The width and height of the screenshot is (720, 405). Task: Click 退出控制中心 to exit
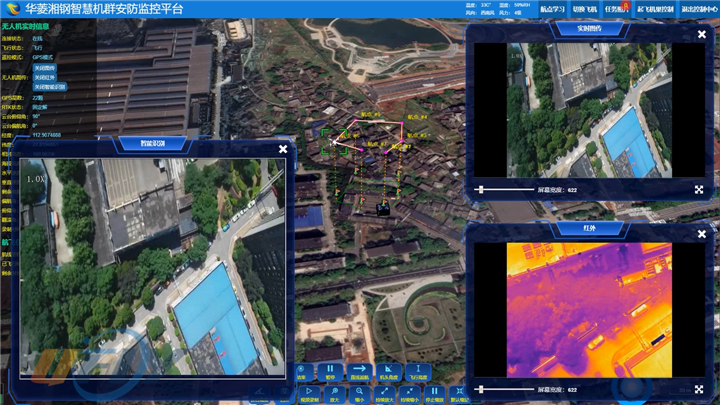click(x=698, y=9)
